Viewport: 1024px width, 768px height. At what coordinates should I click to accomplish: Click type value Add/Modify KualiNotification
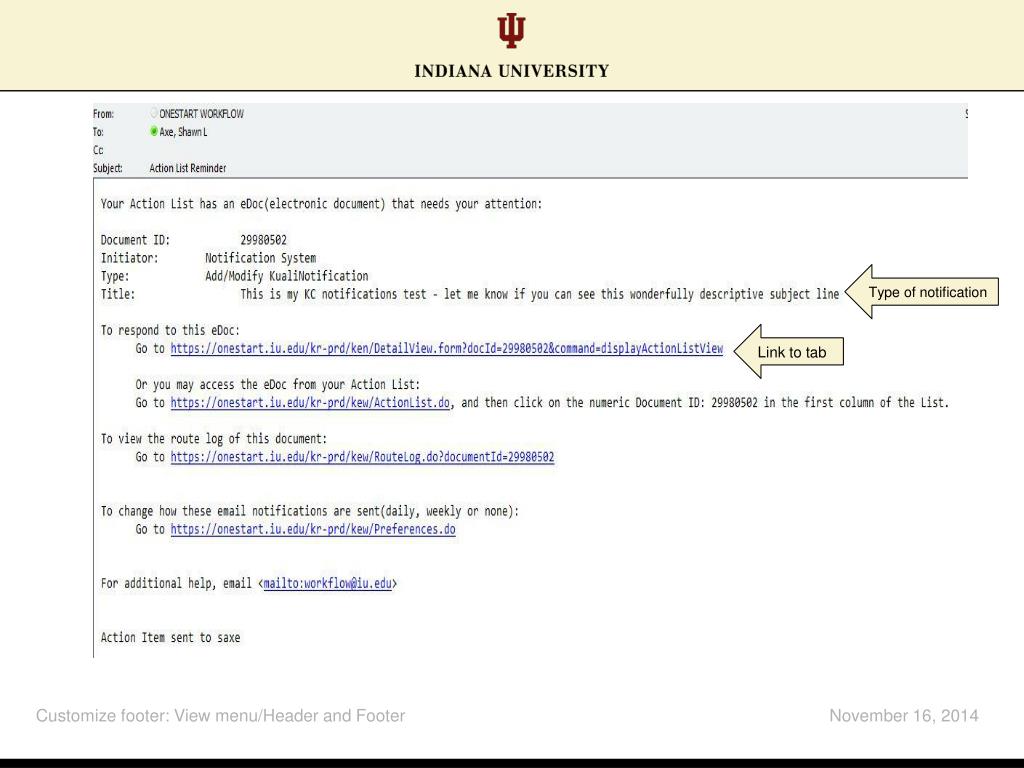pos(287,276)
